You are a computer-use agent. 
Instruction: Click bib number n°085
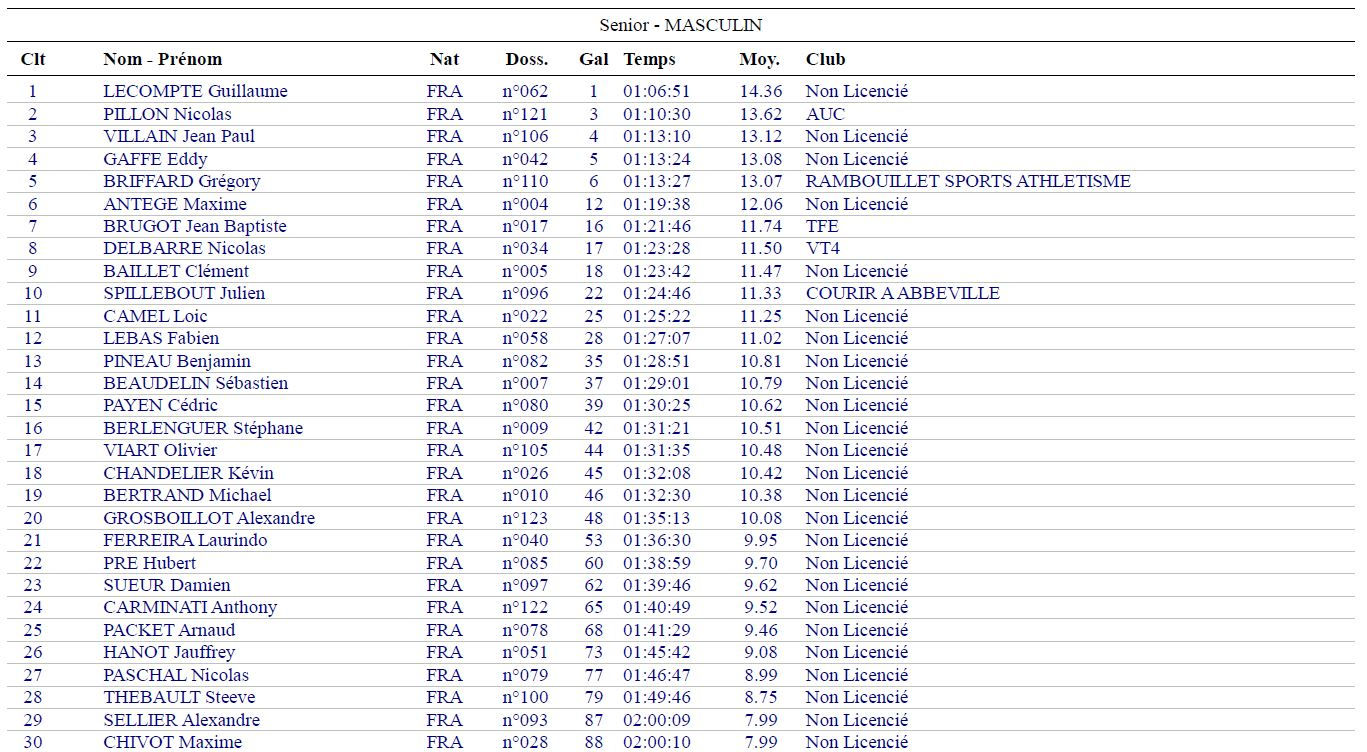[525, 563]
